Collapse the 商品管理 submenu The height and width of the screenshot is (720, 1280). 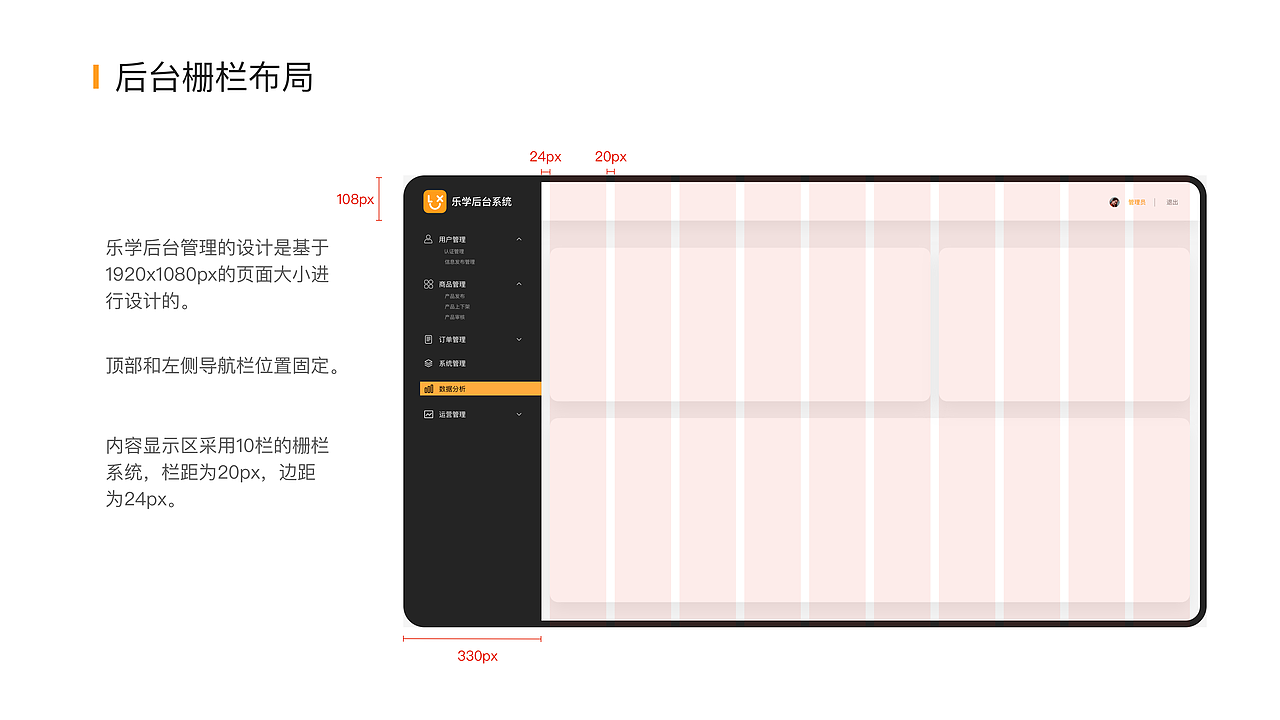[519, 283]
